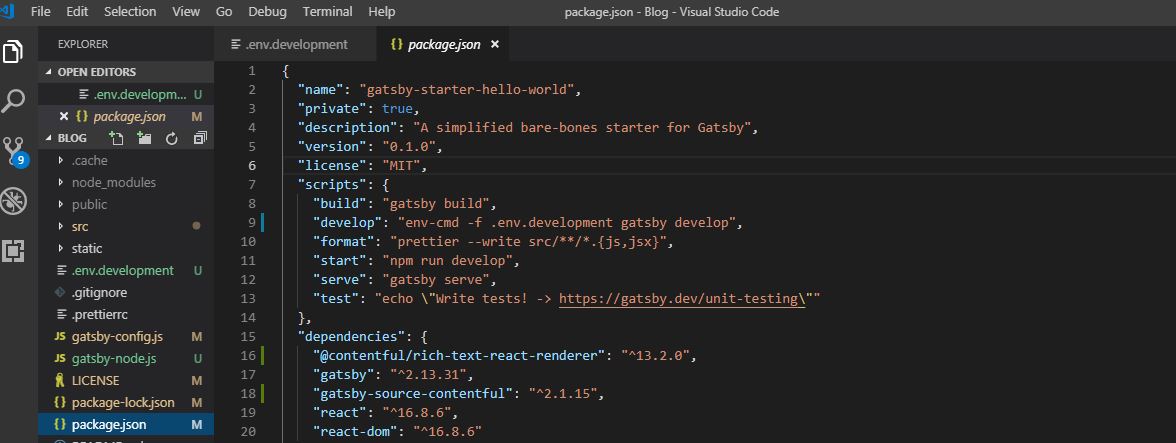This screenshot has height=443, width=1176.
Task: Select the package.json editor tab
Action: point(442,44)
